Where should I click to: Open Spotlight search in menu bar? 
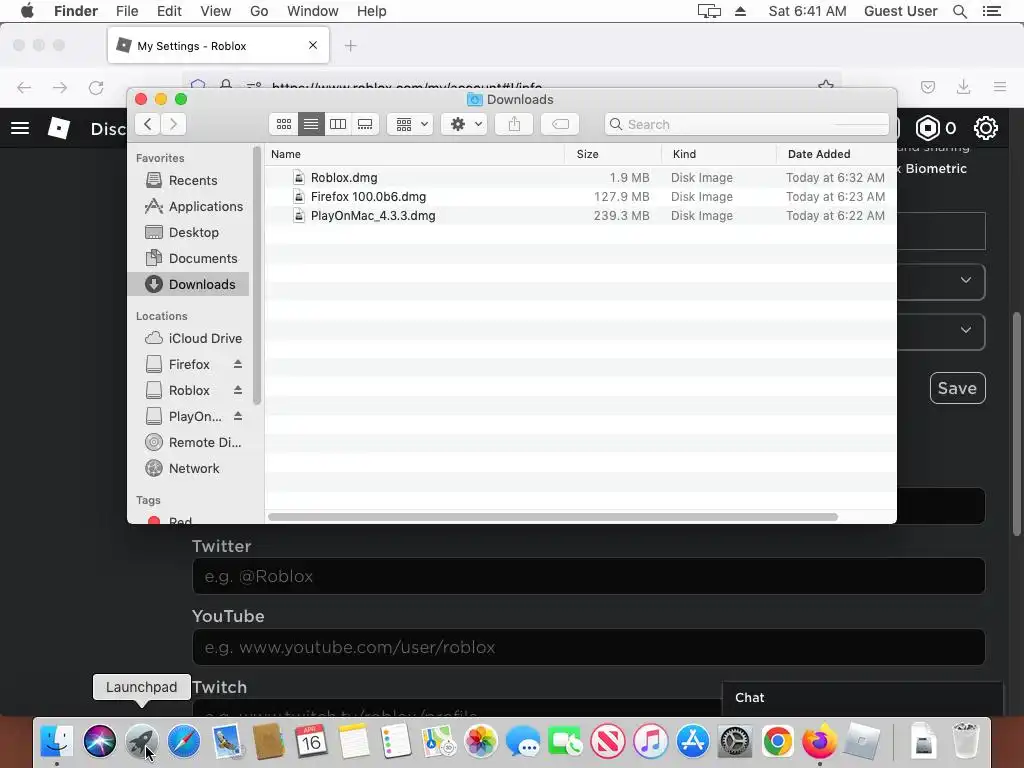coord(960,11)
